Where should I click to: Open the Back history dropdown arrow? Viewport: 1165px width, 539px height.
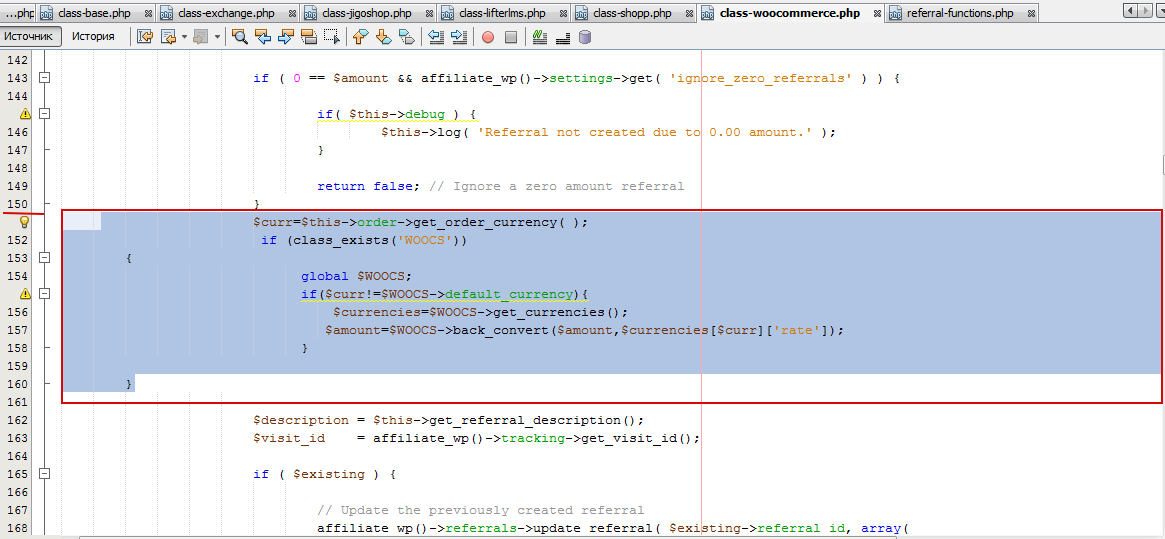[x=184, y=36]
